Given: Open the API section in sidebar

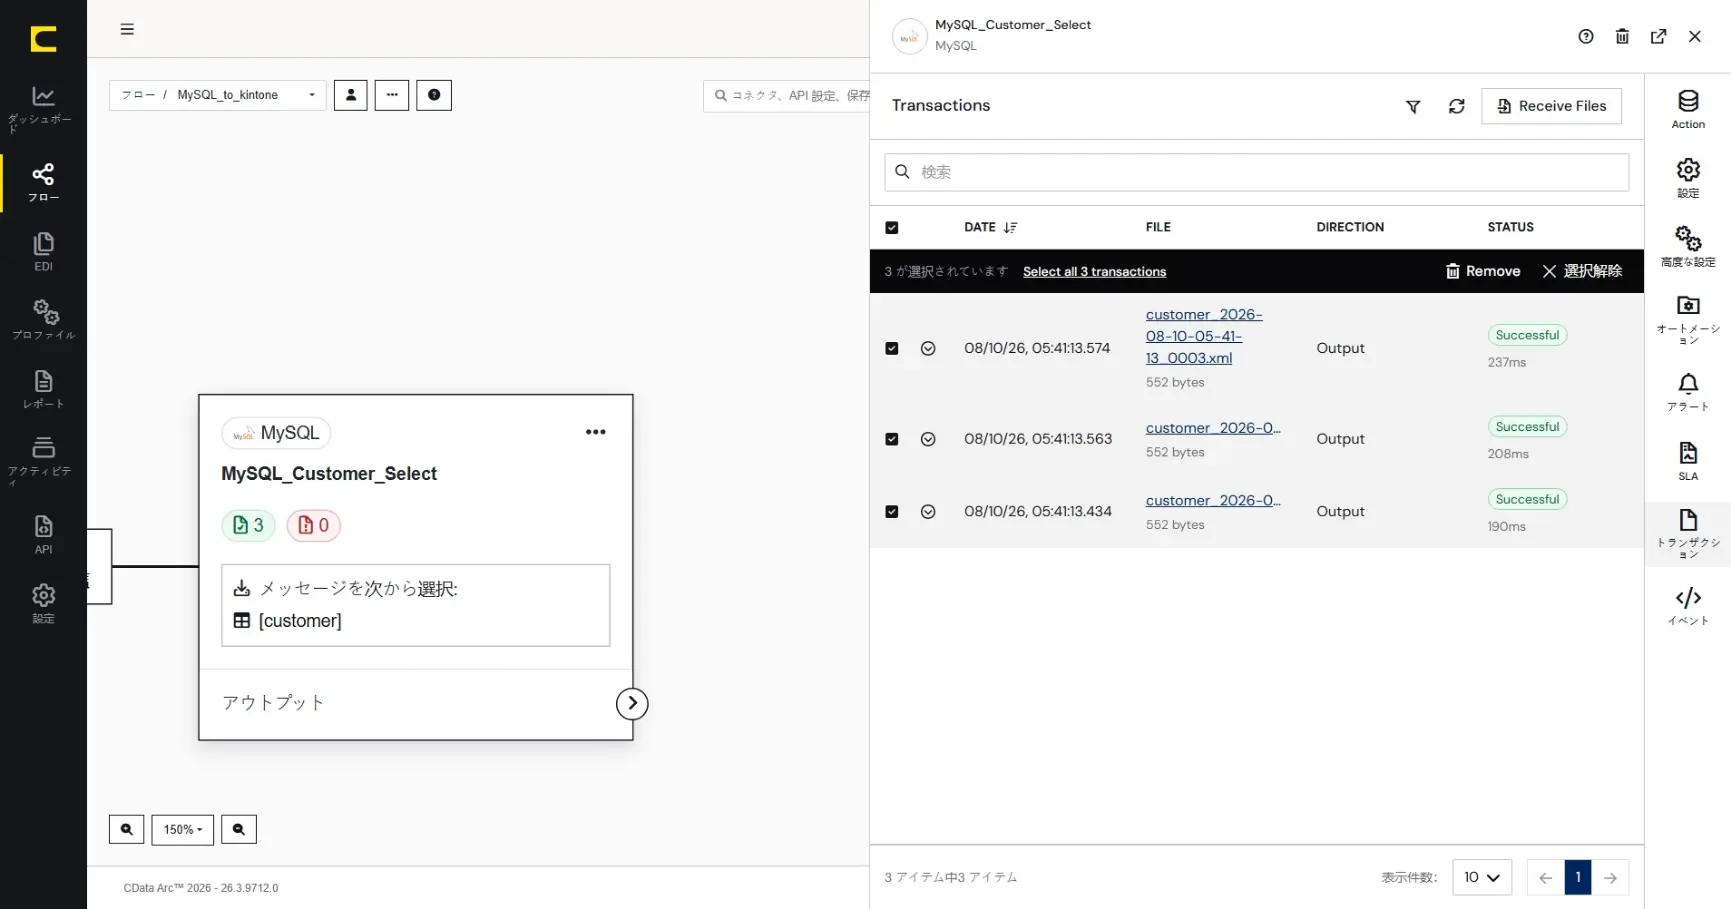Looking at the screenshot, I should tap(43, 534).
